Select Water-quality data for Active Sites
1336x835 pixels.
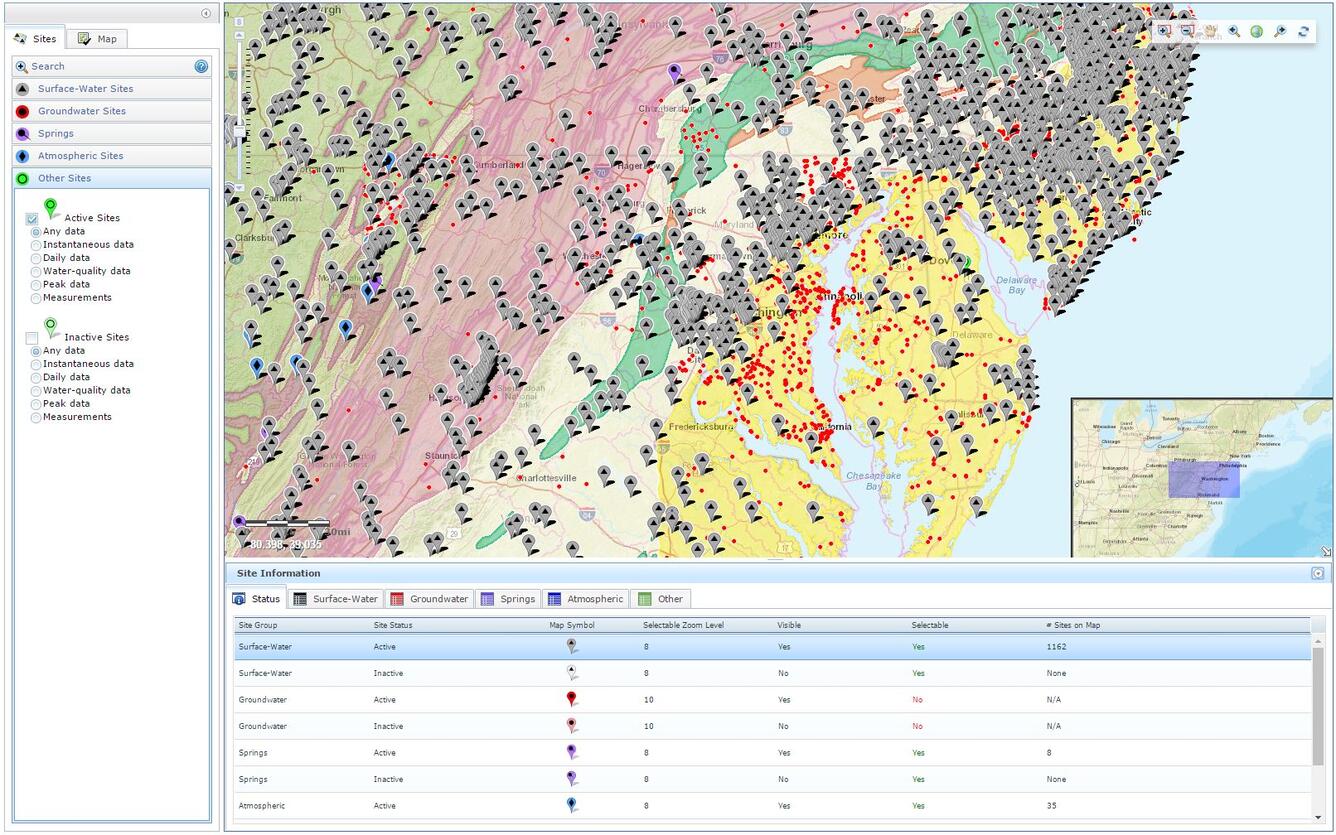click(35, 271)
